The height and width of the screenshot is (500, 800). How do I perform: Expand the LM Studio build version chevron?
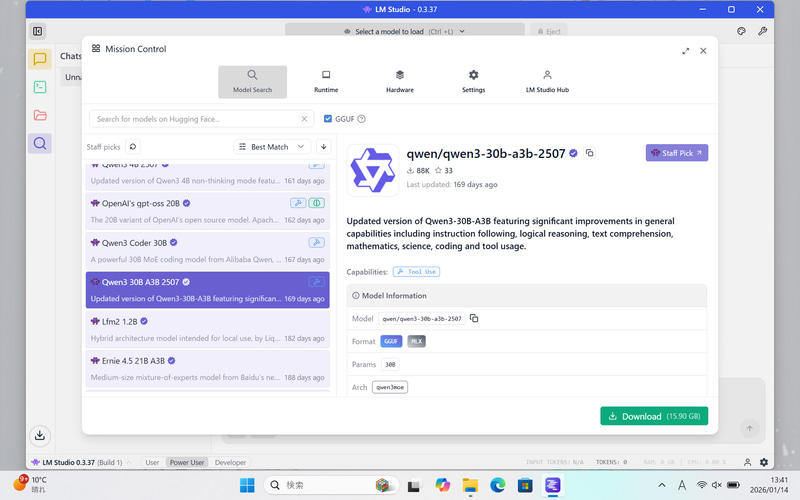pos(130,462)
